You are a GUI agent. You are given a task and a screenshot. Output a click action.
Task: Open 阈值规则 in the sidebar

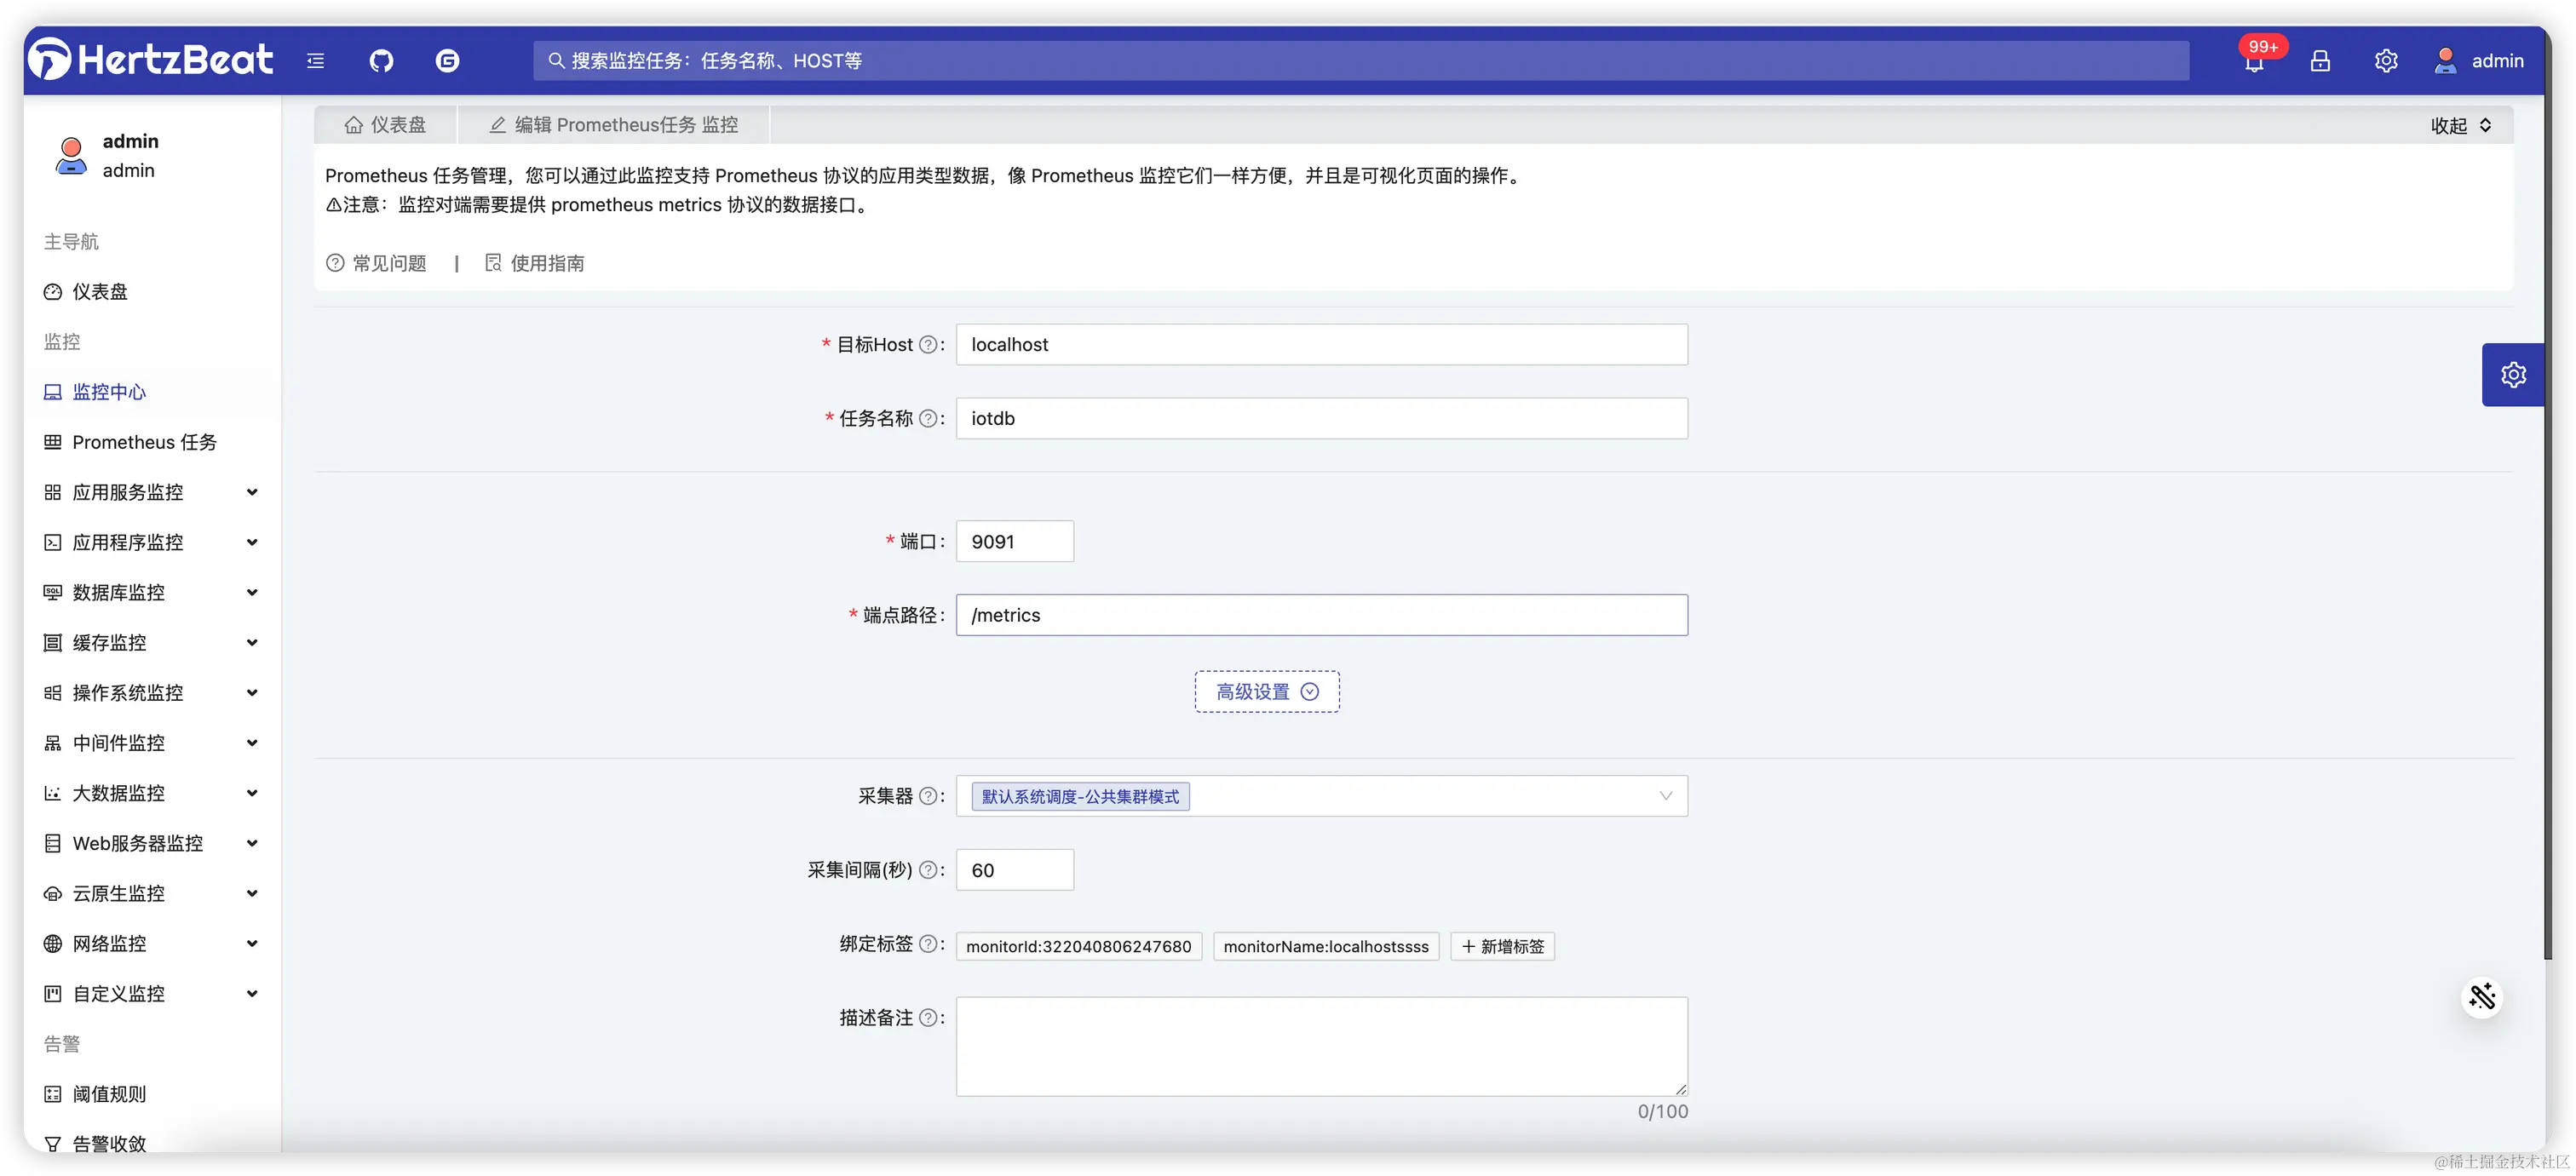click(x=150, y=1094)
